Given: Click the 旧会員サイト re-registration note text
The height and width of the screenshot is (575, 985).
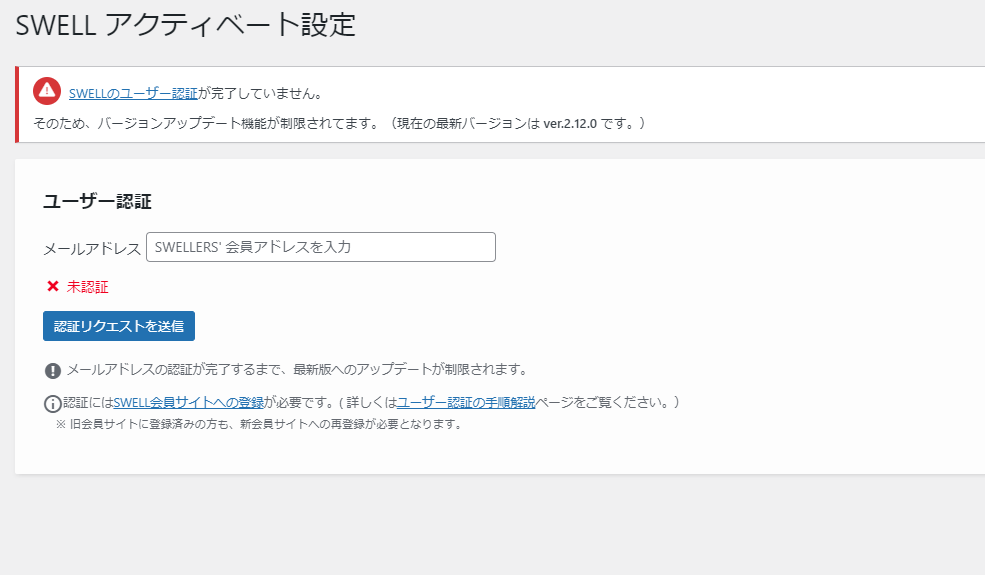Looking at the screenshot, I should click(259, 424).
